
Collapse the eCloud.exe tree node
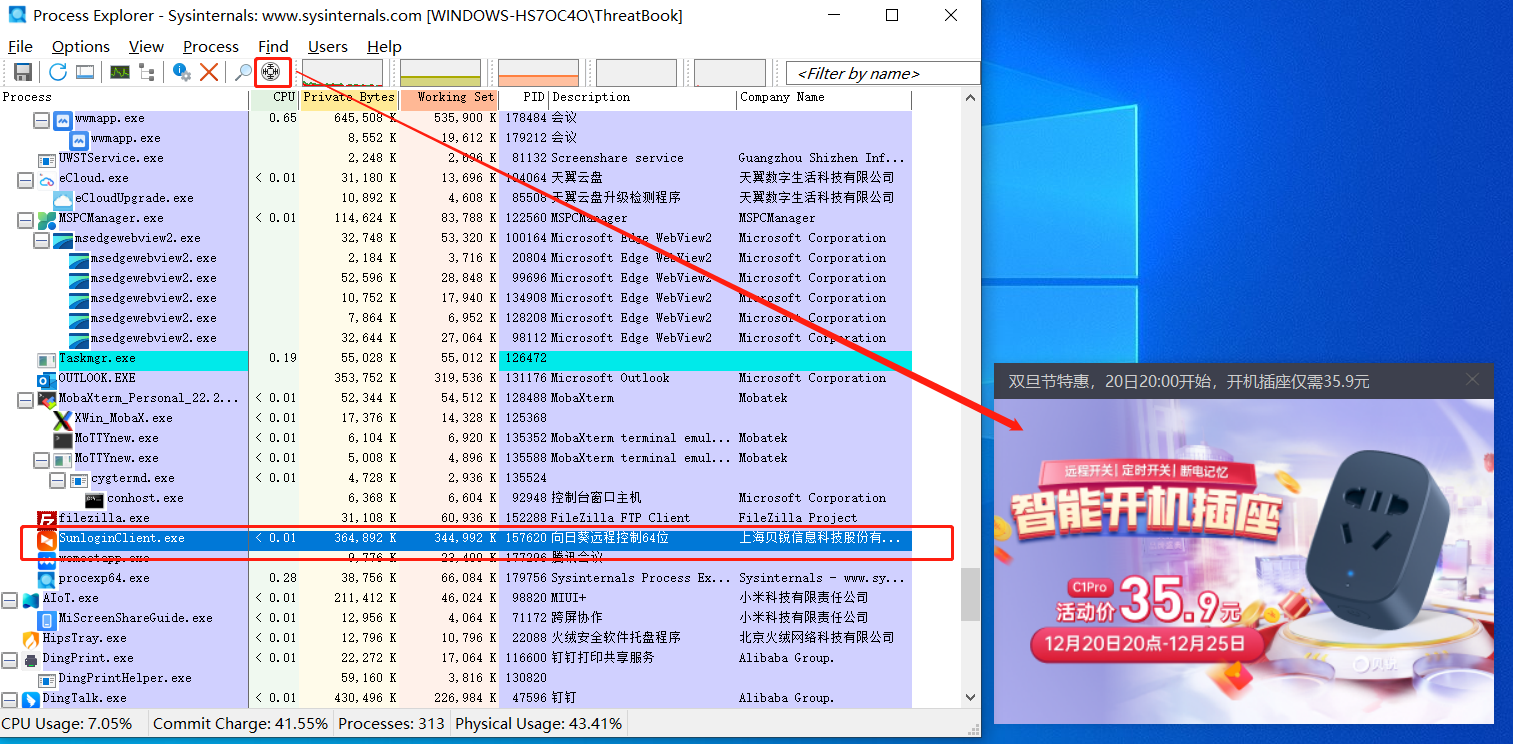tap(25, 179)
